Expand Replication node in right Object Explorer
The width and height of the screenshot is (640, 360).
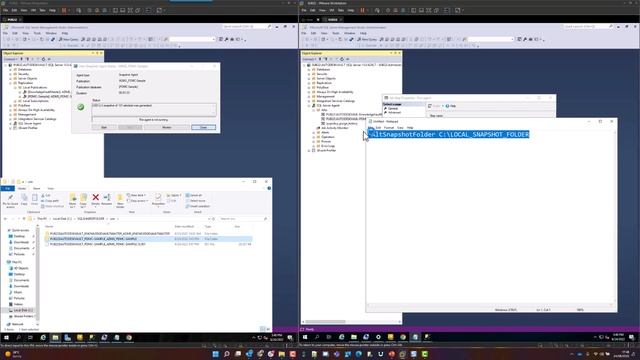[x=309, y=83]
